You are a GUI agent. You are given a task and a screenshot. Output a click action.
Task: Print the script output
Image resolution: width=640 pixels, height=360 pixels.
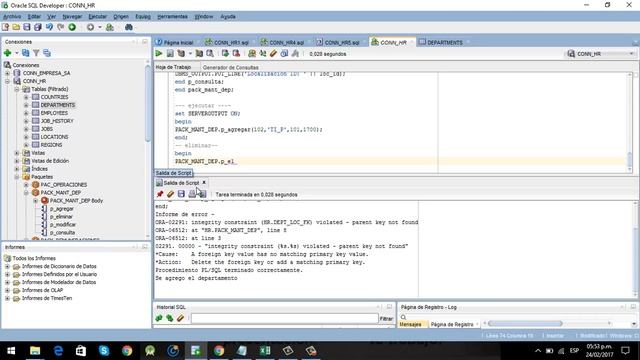coord(192,194)
